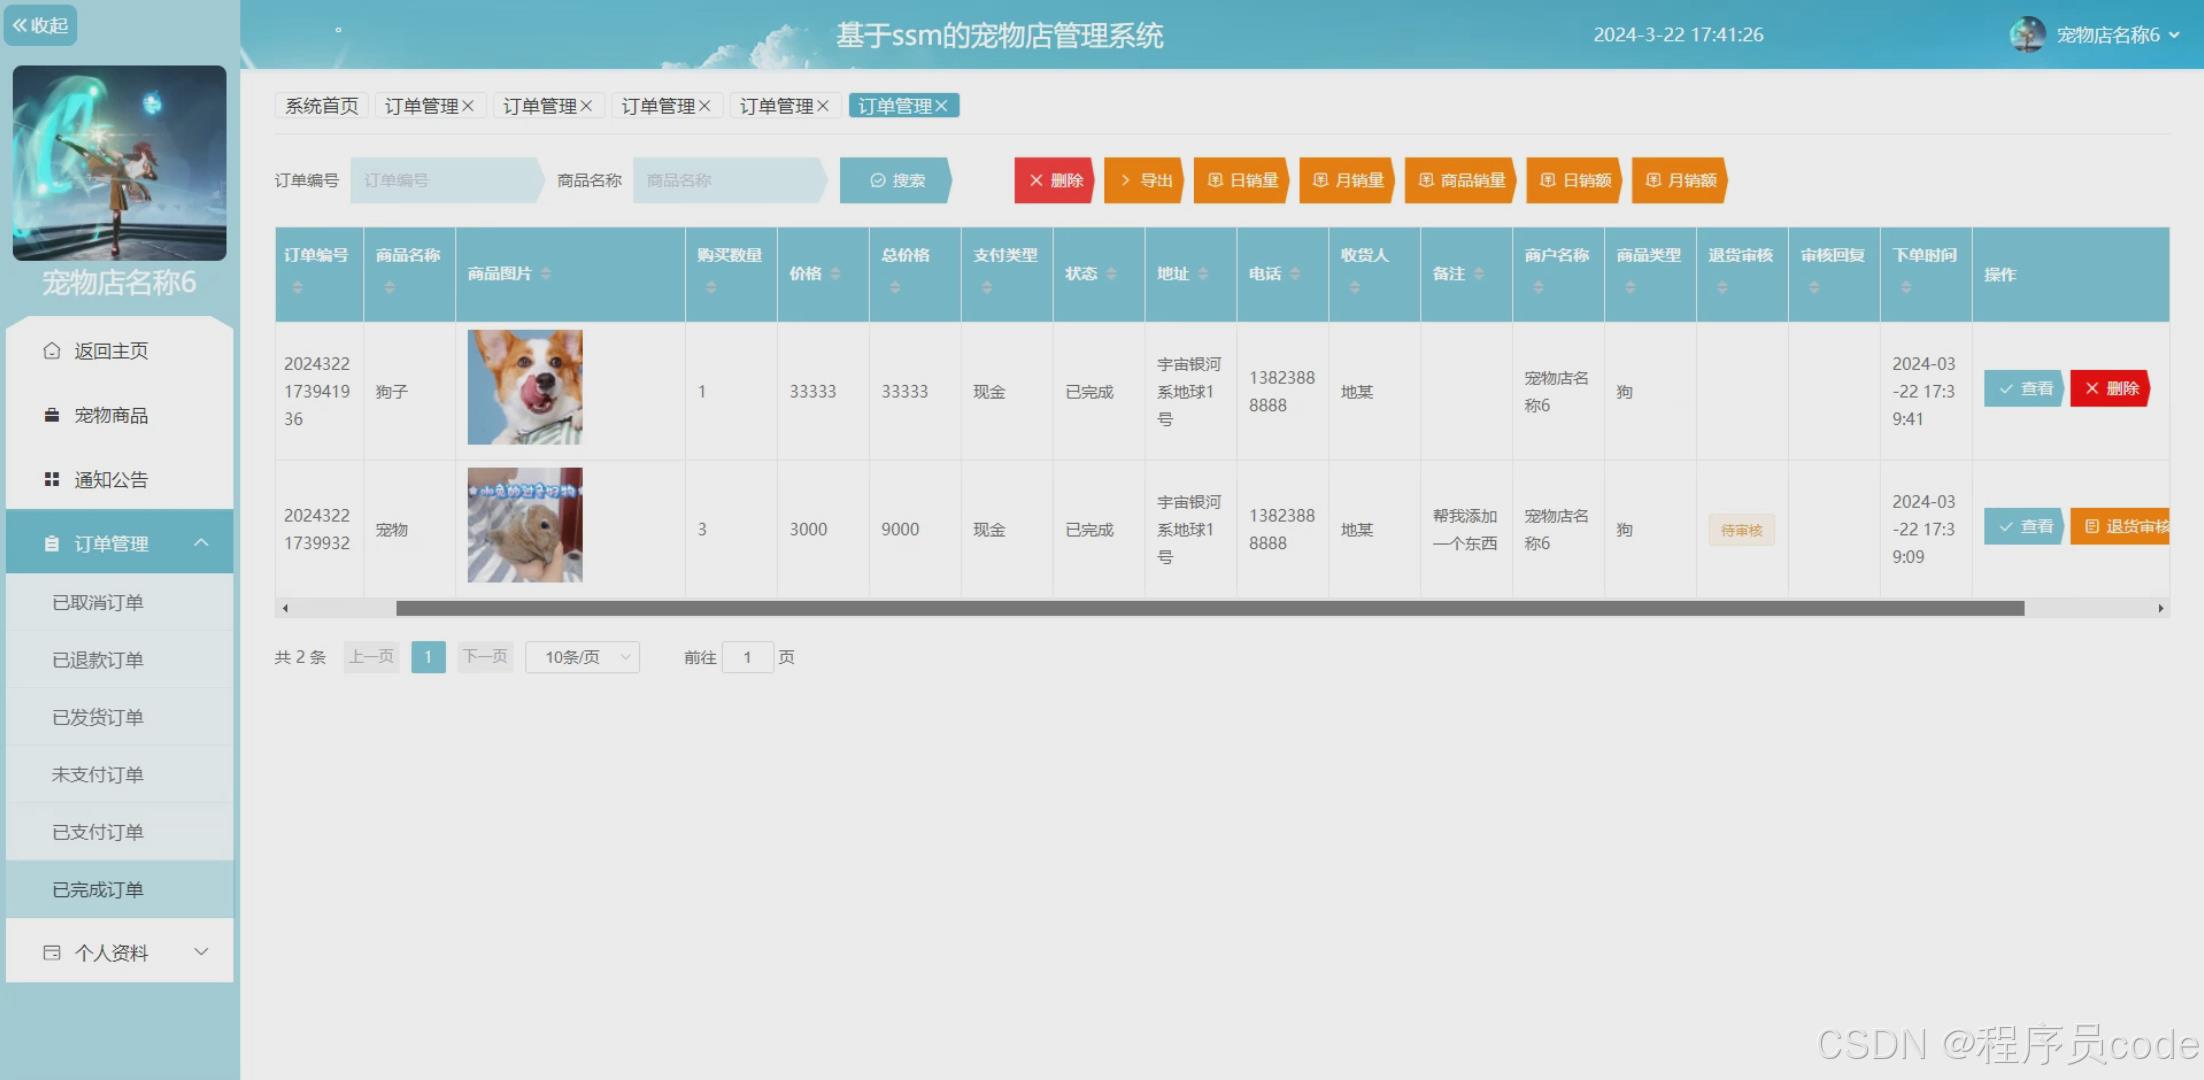The width and height of the screenshot is (2204, 1080).
Task: Click the horizontal table scrollbar
Action: 1210,608
